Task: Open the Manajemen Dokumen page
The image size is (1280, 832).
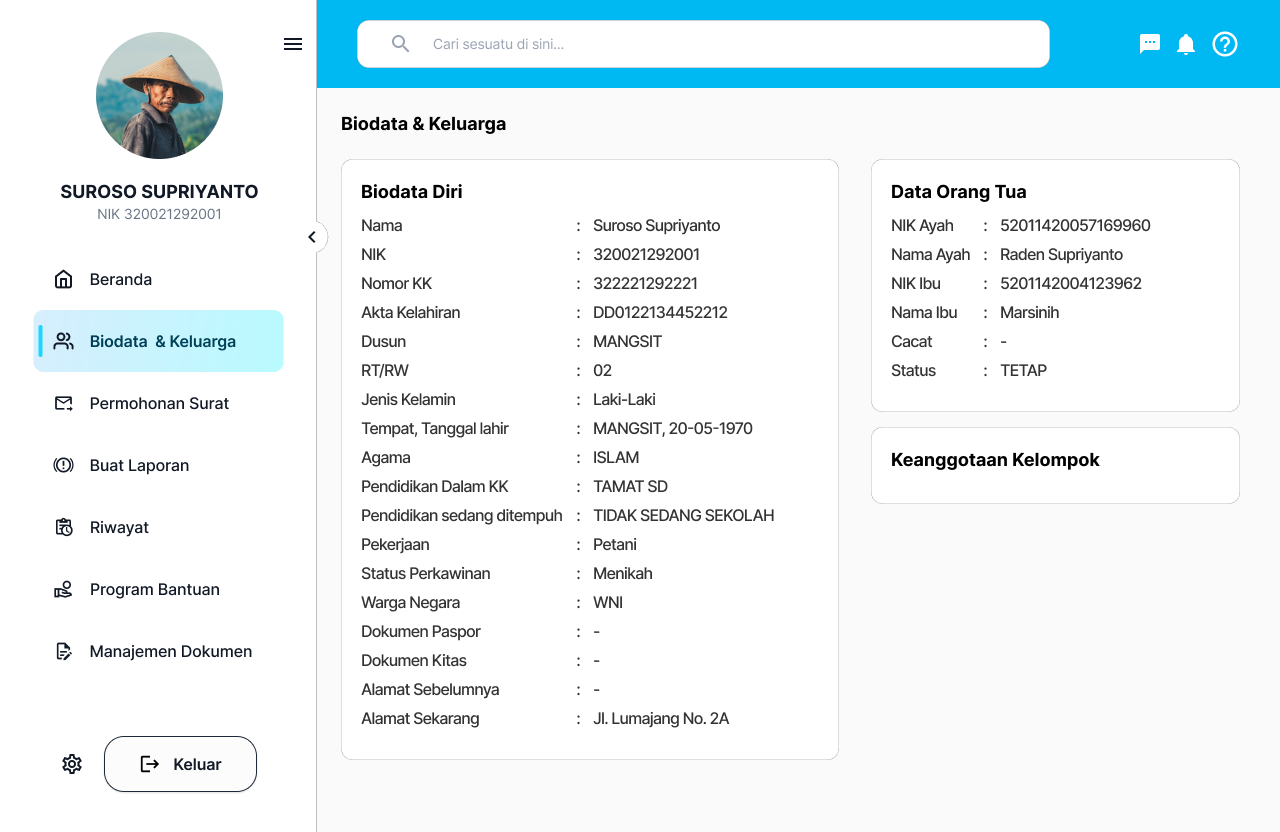Action: (x=170, y=651)
